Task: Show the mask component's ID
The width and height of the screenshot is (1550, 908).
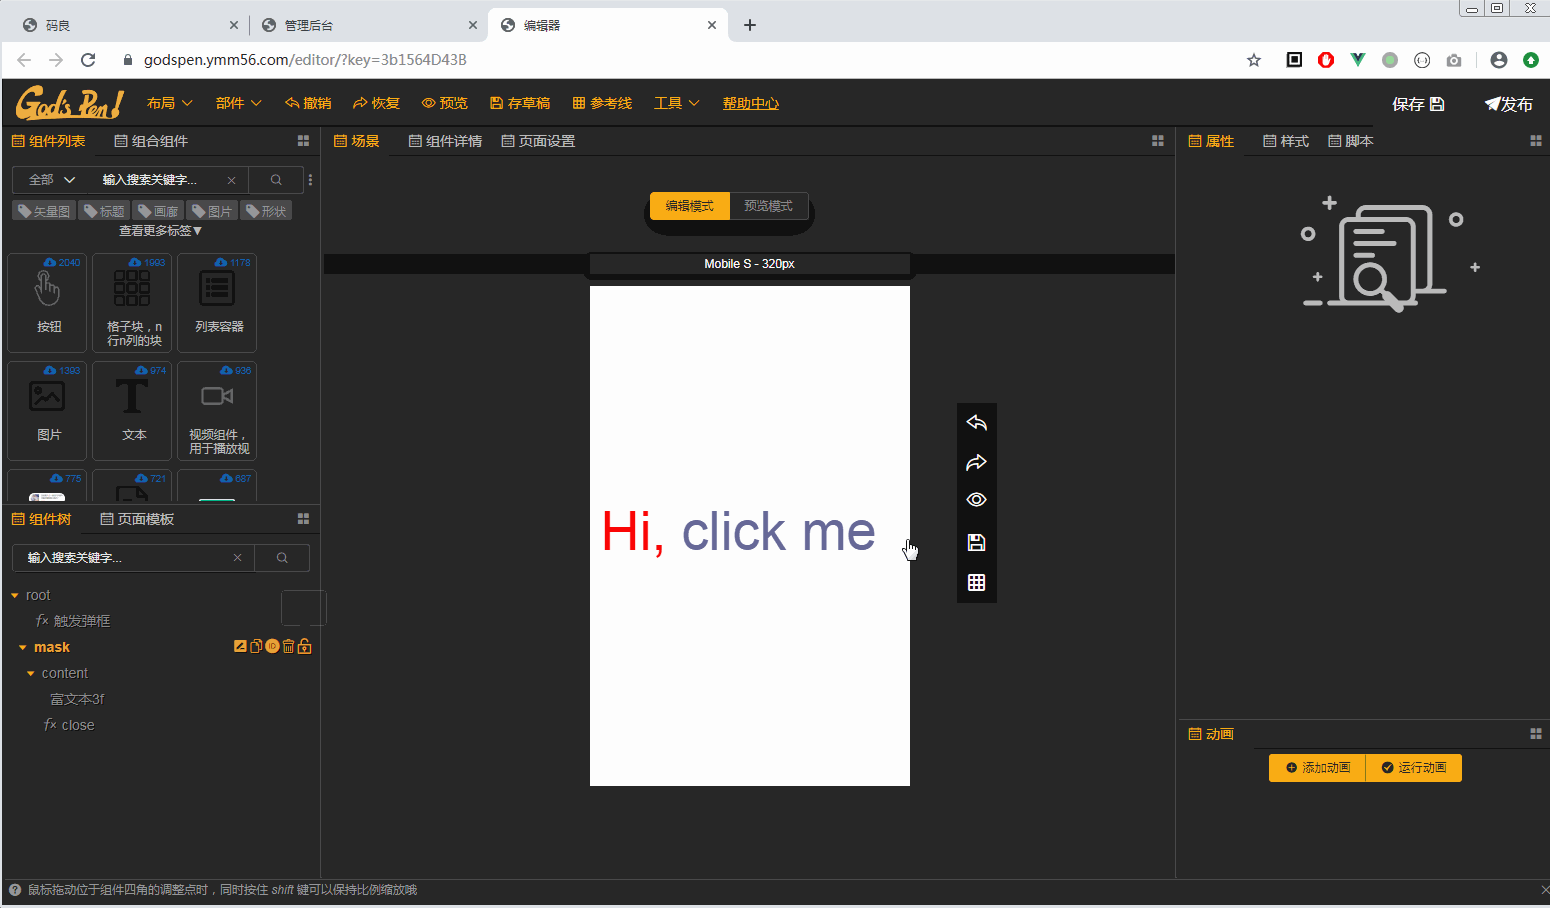Action: pos(272,645)
